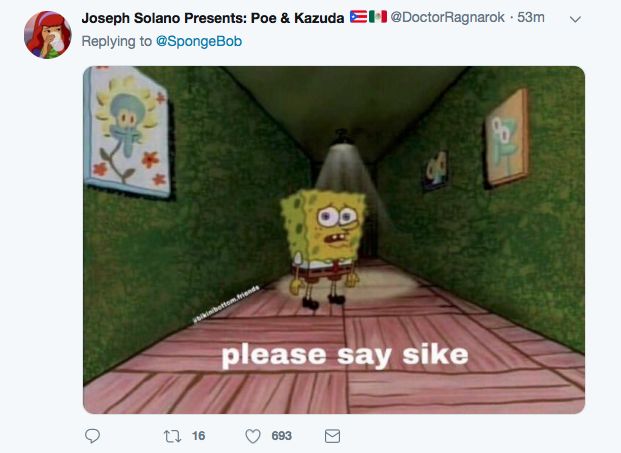View the 53m timestamp permalink
Screen dimensions: 621x453
pyautogui.click(x=531, y=17)
